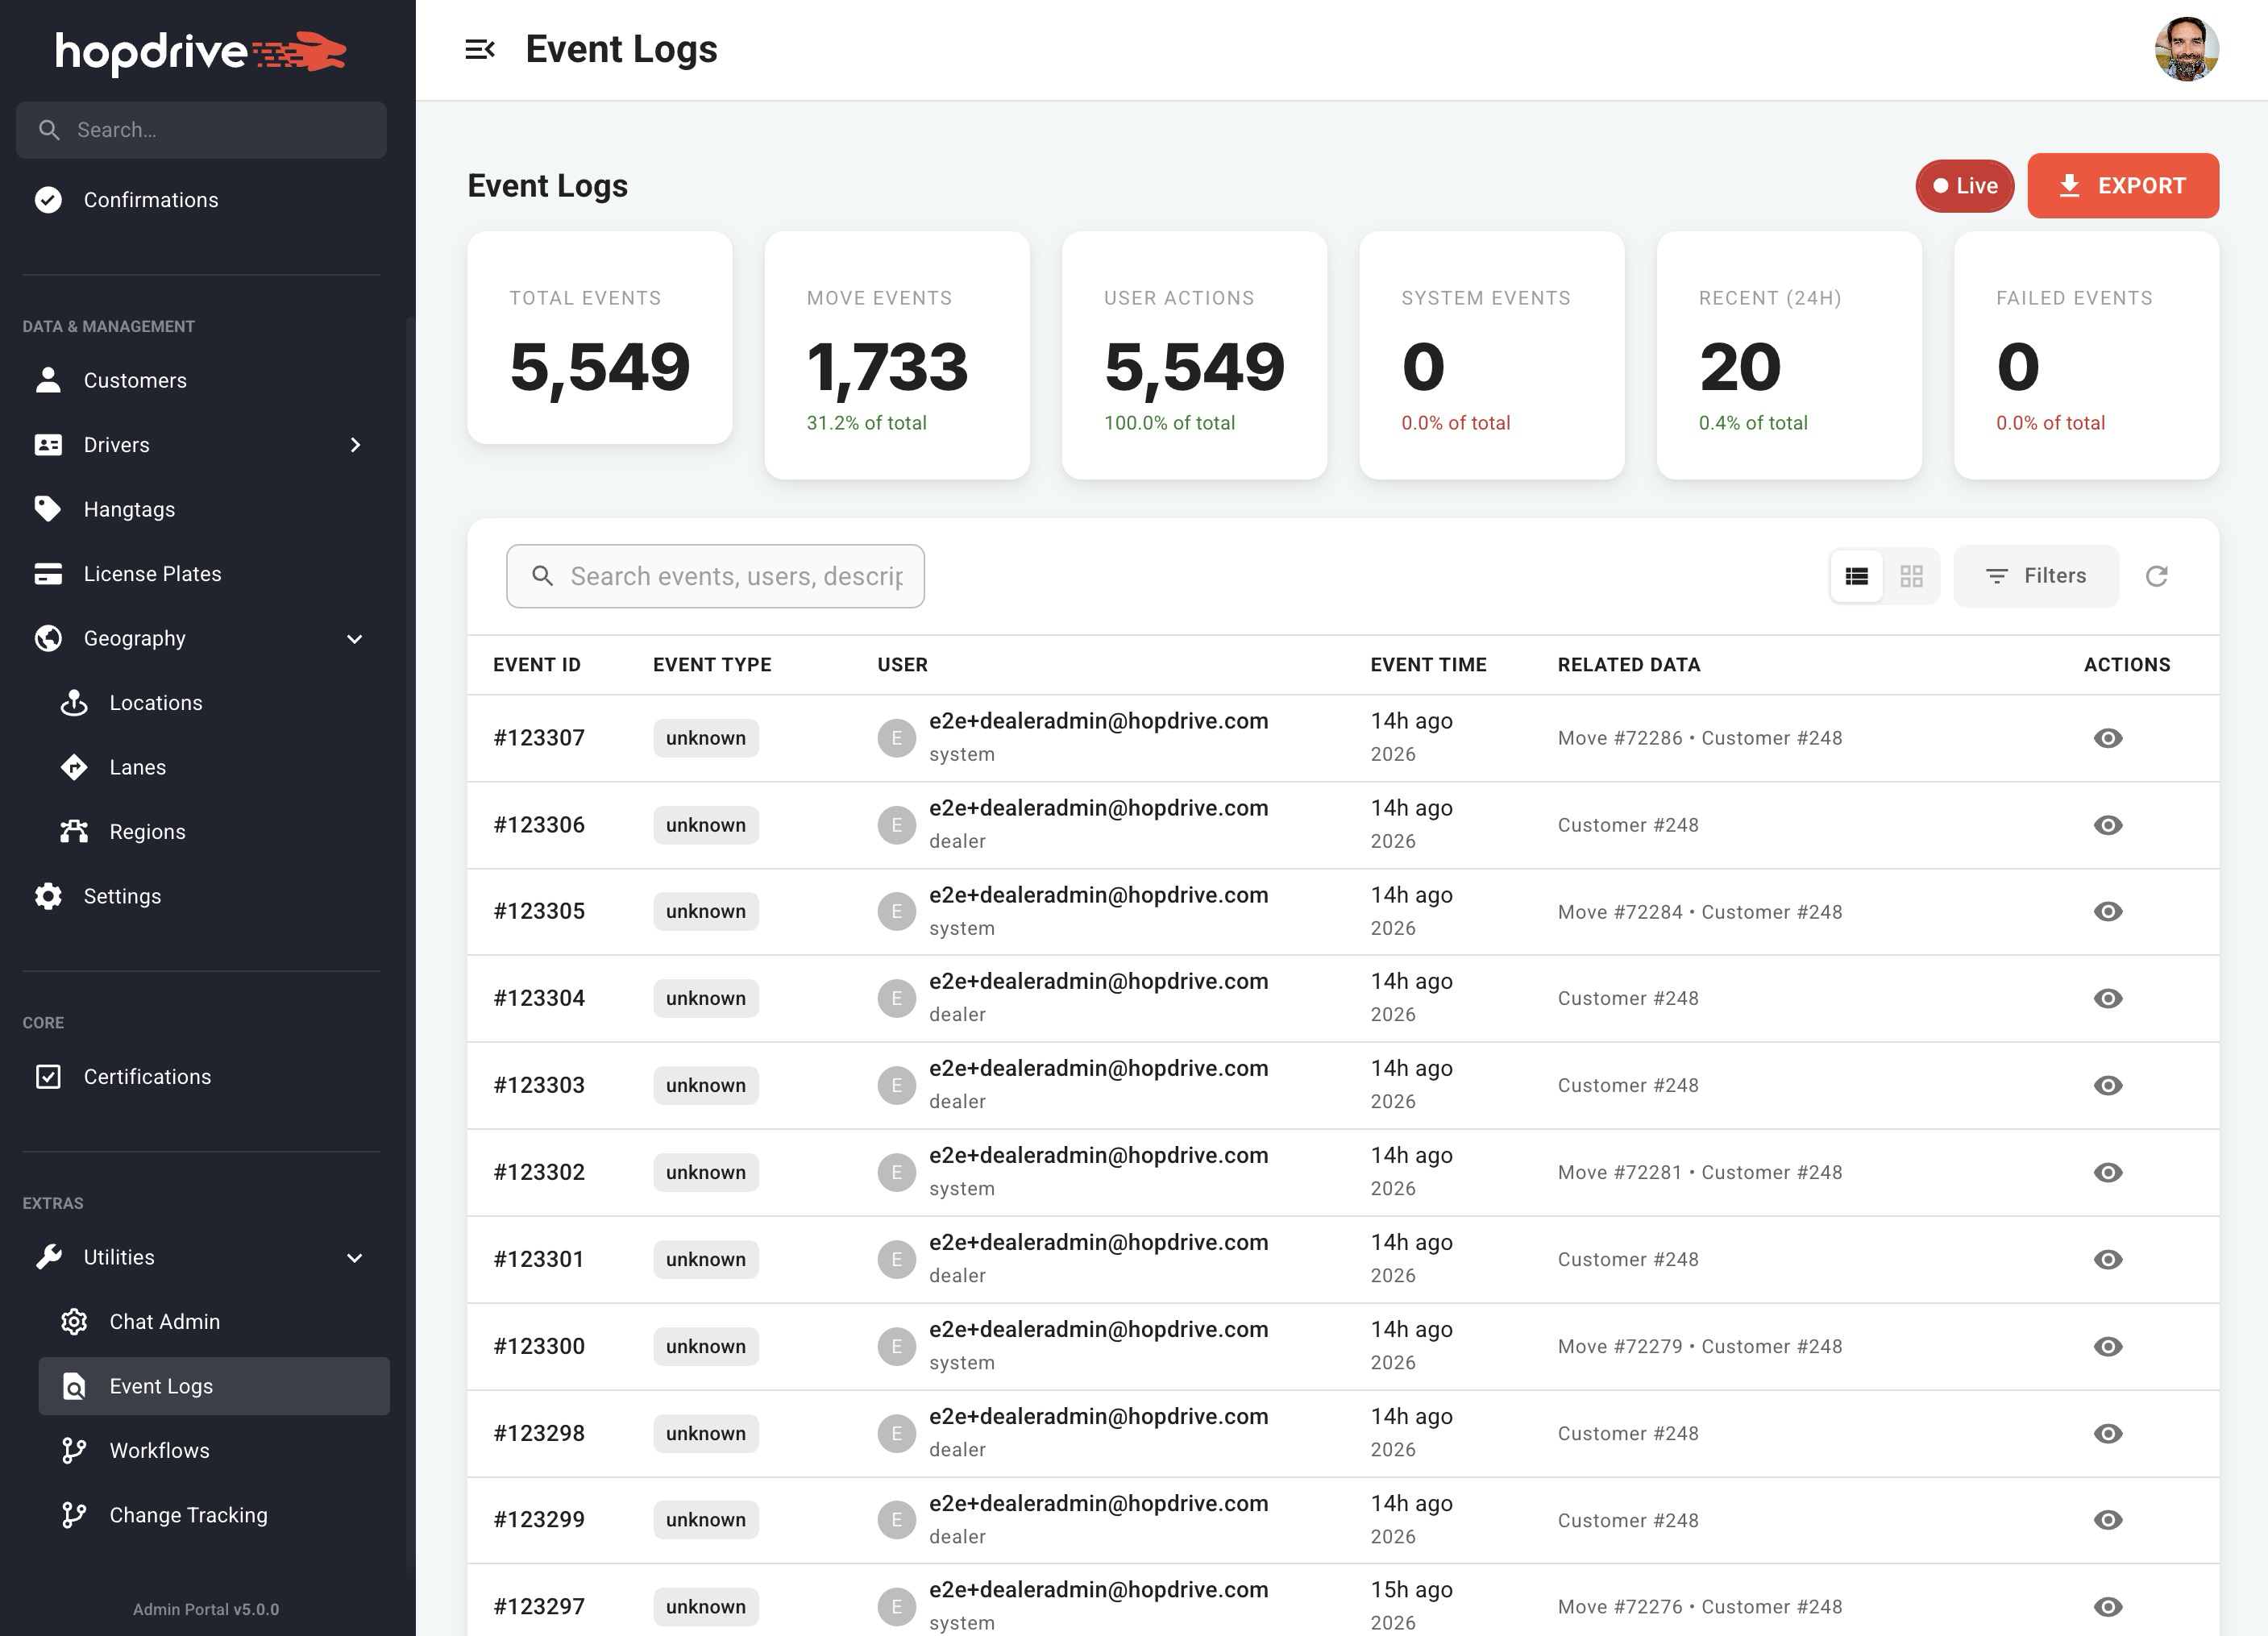This screenshot has height=1636, width=2268.
Task: Open Workflows in the sidebar
Action: (x=158, y=1450)
